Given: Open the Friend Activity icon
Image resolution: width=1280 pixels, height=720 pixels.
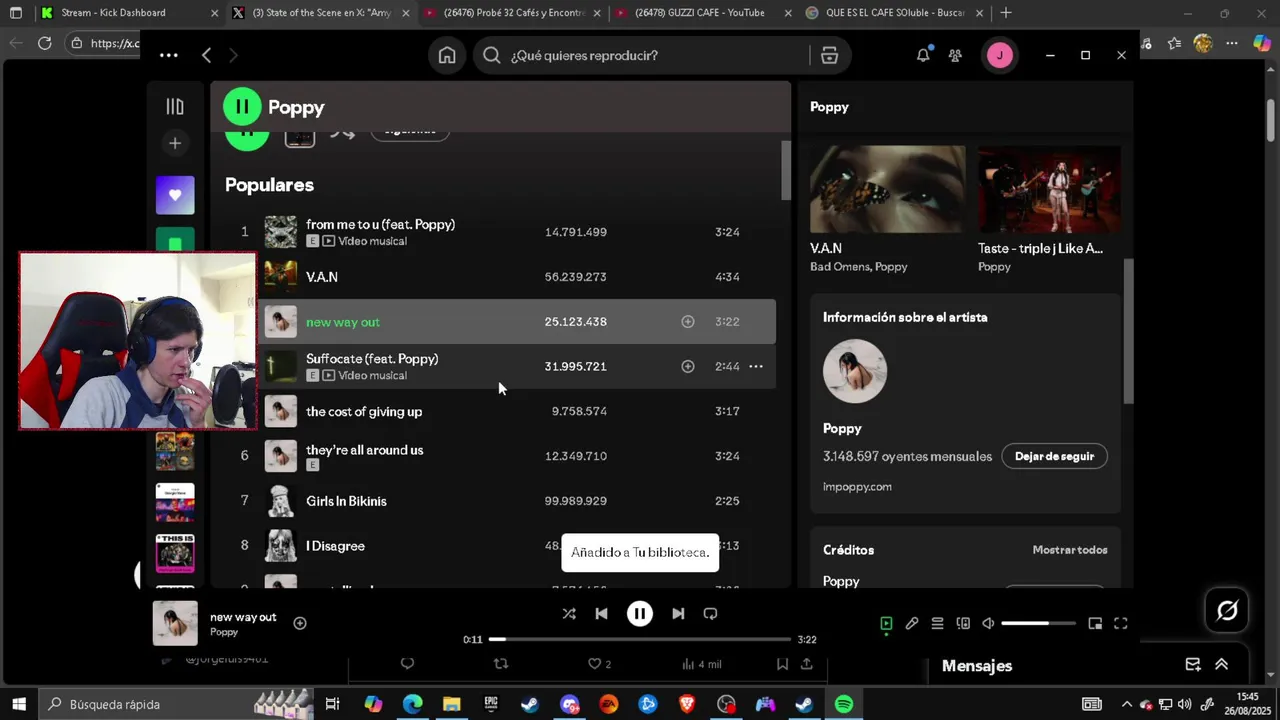Looking at the screenshot, I should click(955, 56).
